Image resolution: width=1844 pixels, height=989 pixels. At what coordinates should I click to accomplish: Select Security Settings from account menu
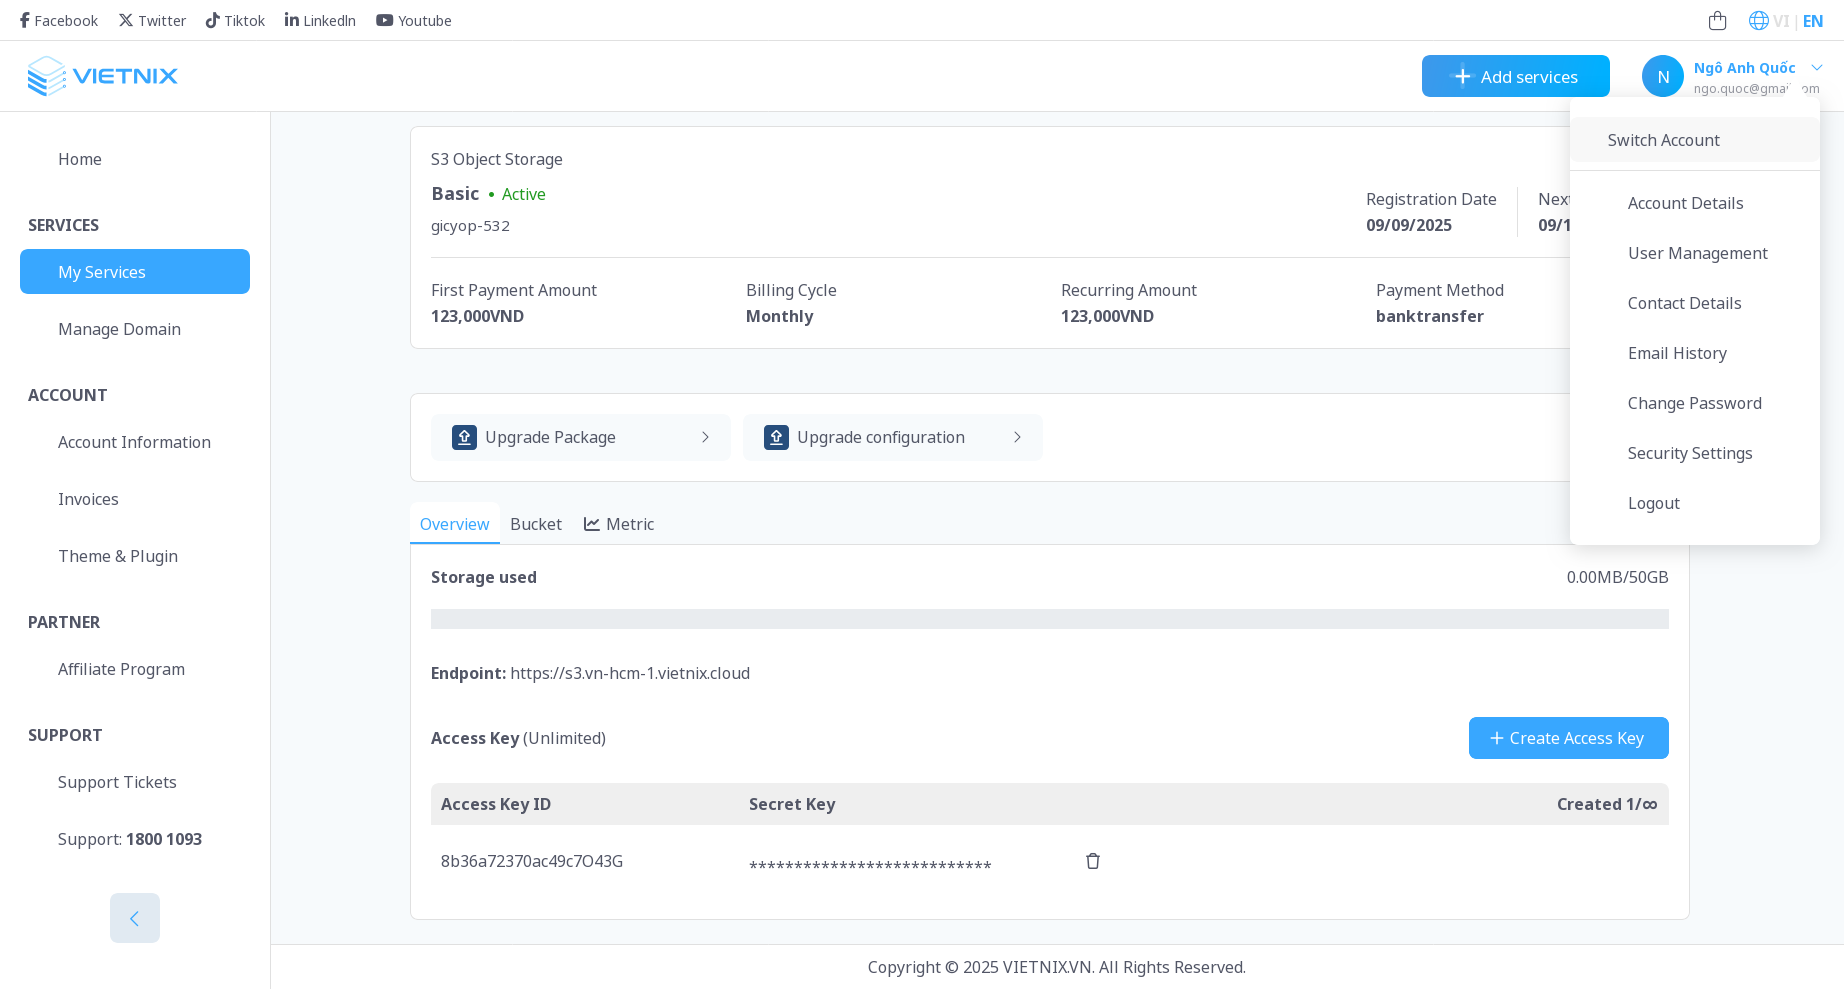[1689, 453]
